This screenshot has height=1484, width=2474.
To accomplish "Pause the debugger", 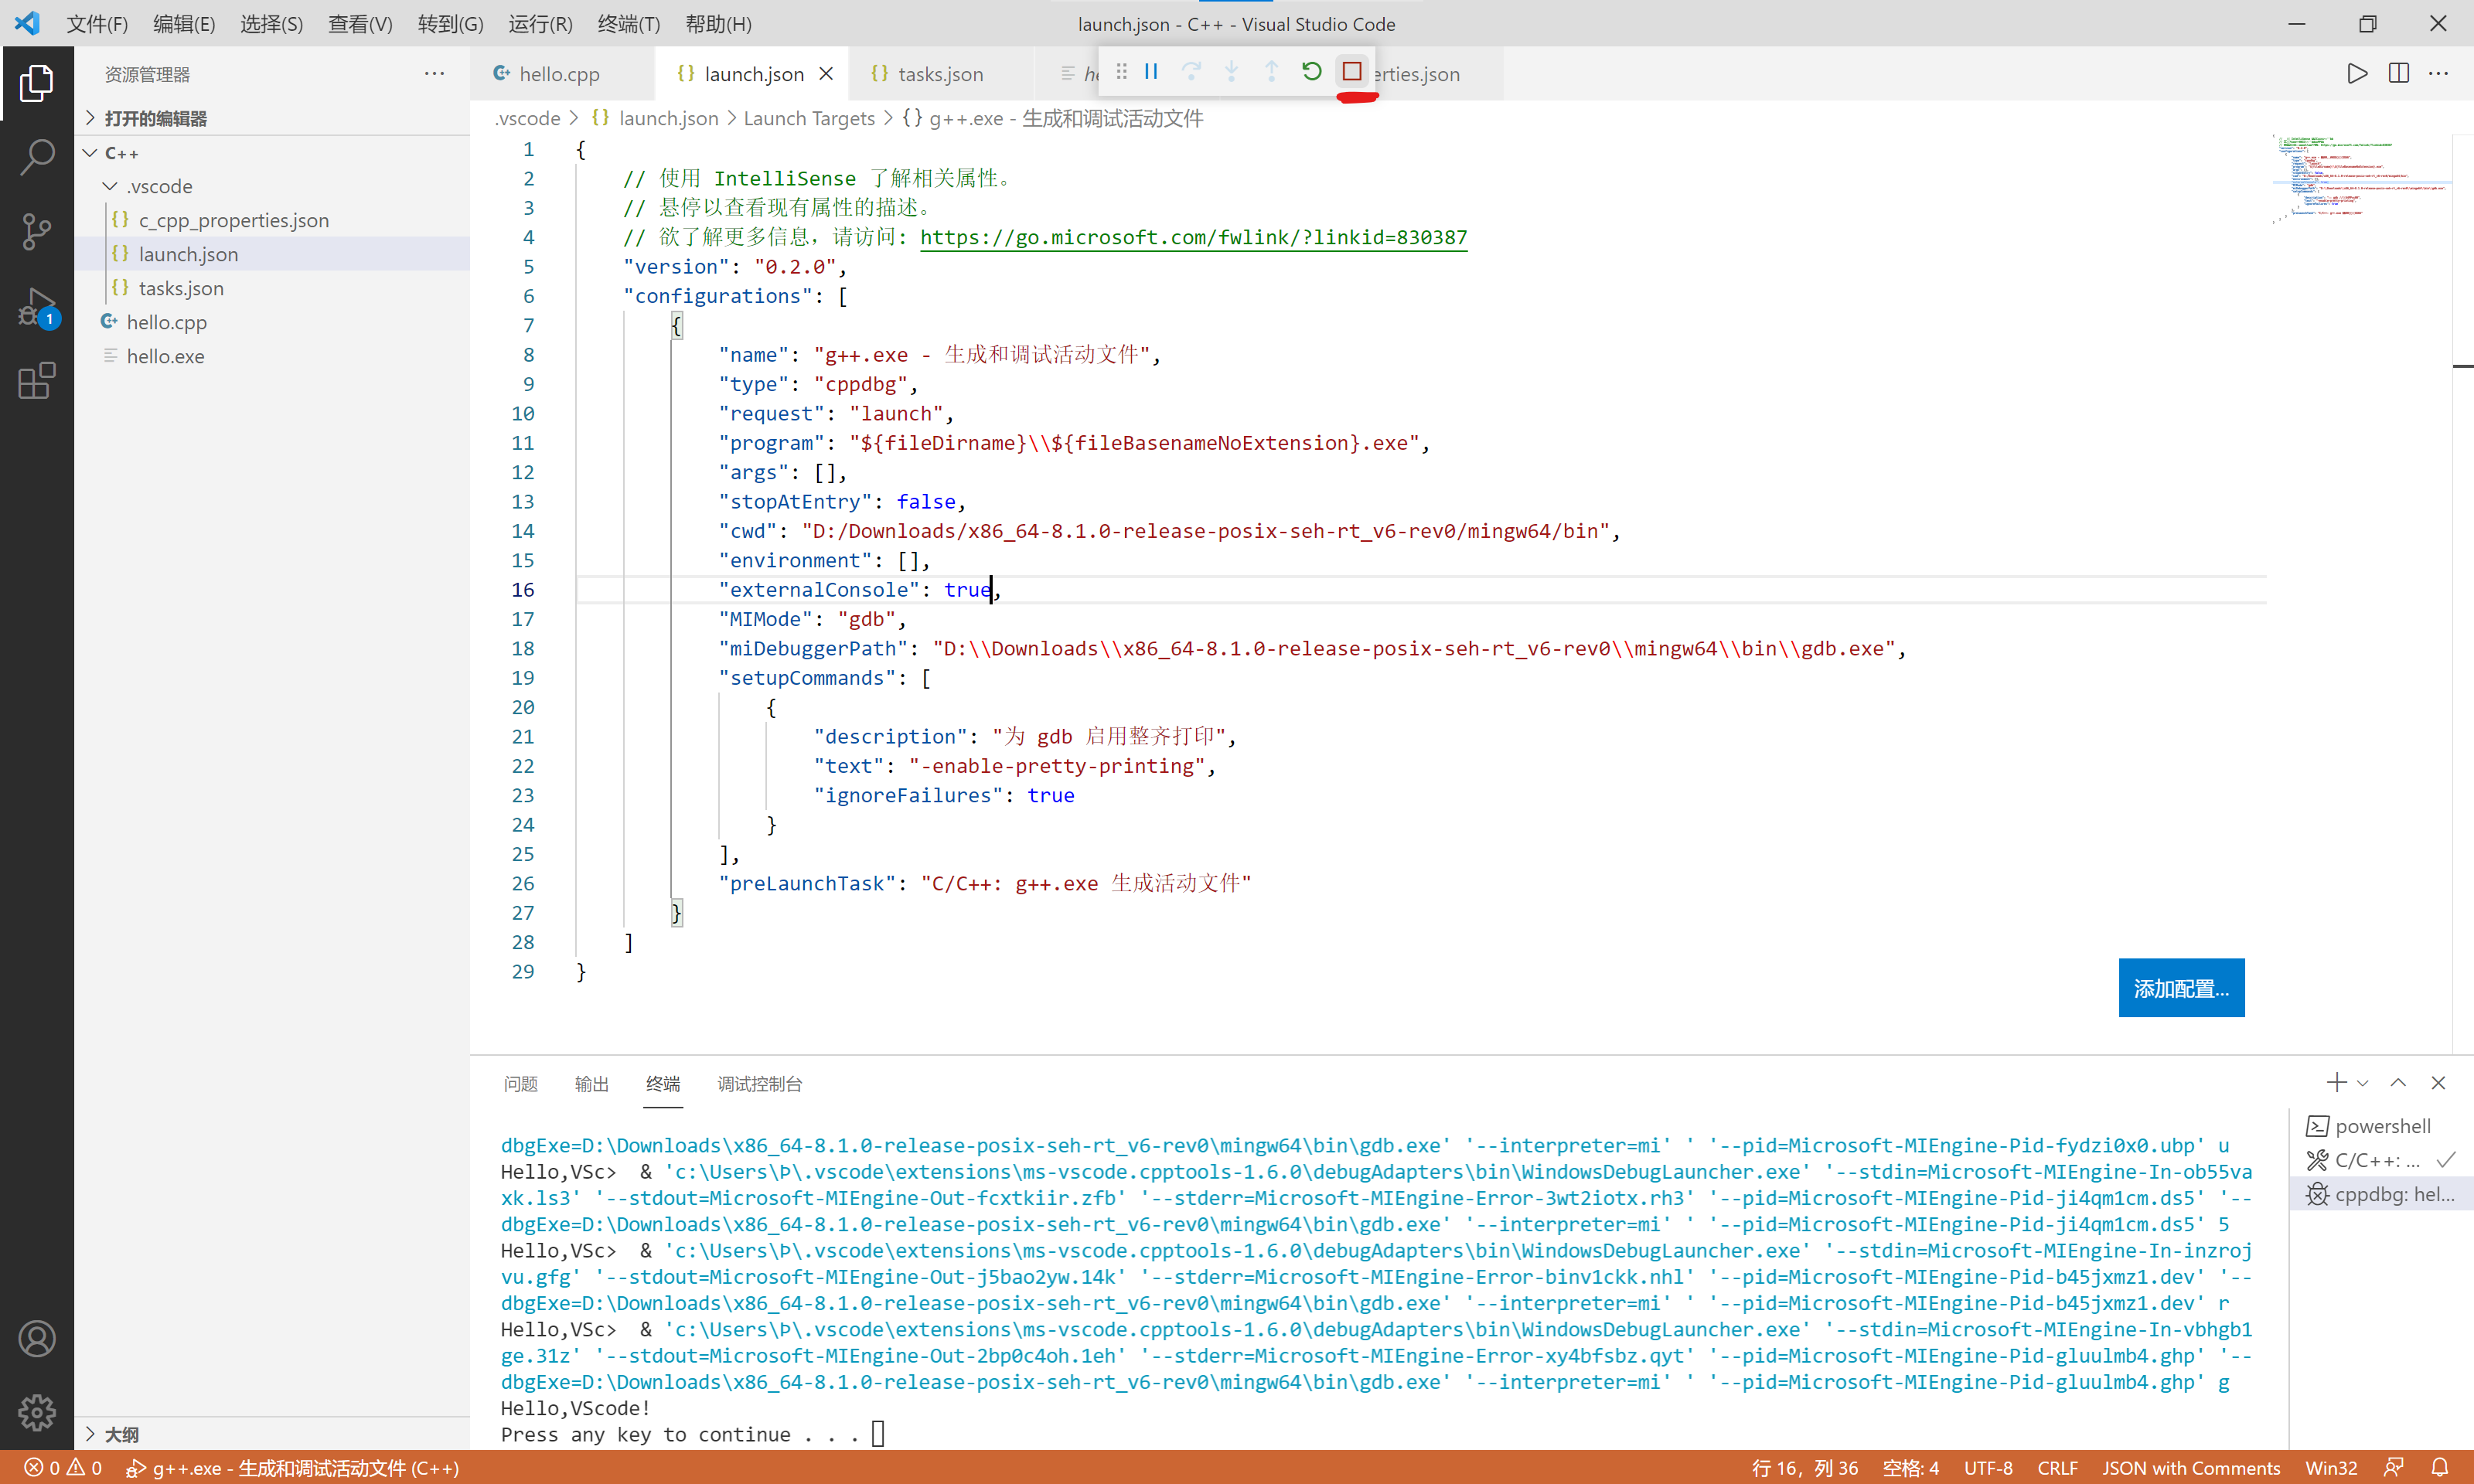I will pyautogui.click(x=1151, y=72).
